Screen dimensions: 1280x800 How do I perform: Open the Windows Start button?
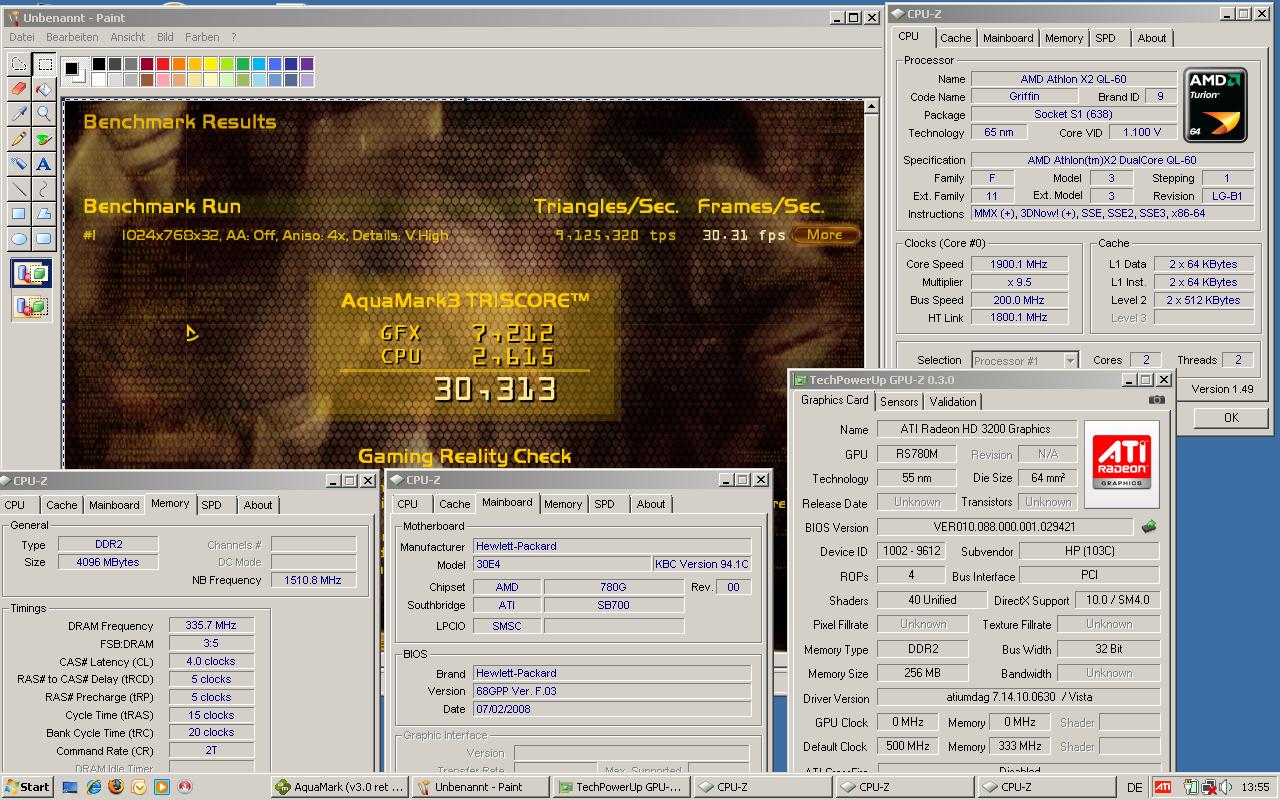point(28,787)
